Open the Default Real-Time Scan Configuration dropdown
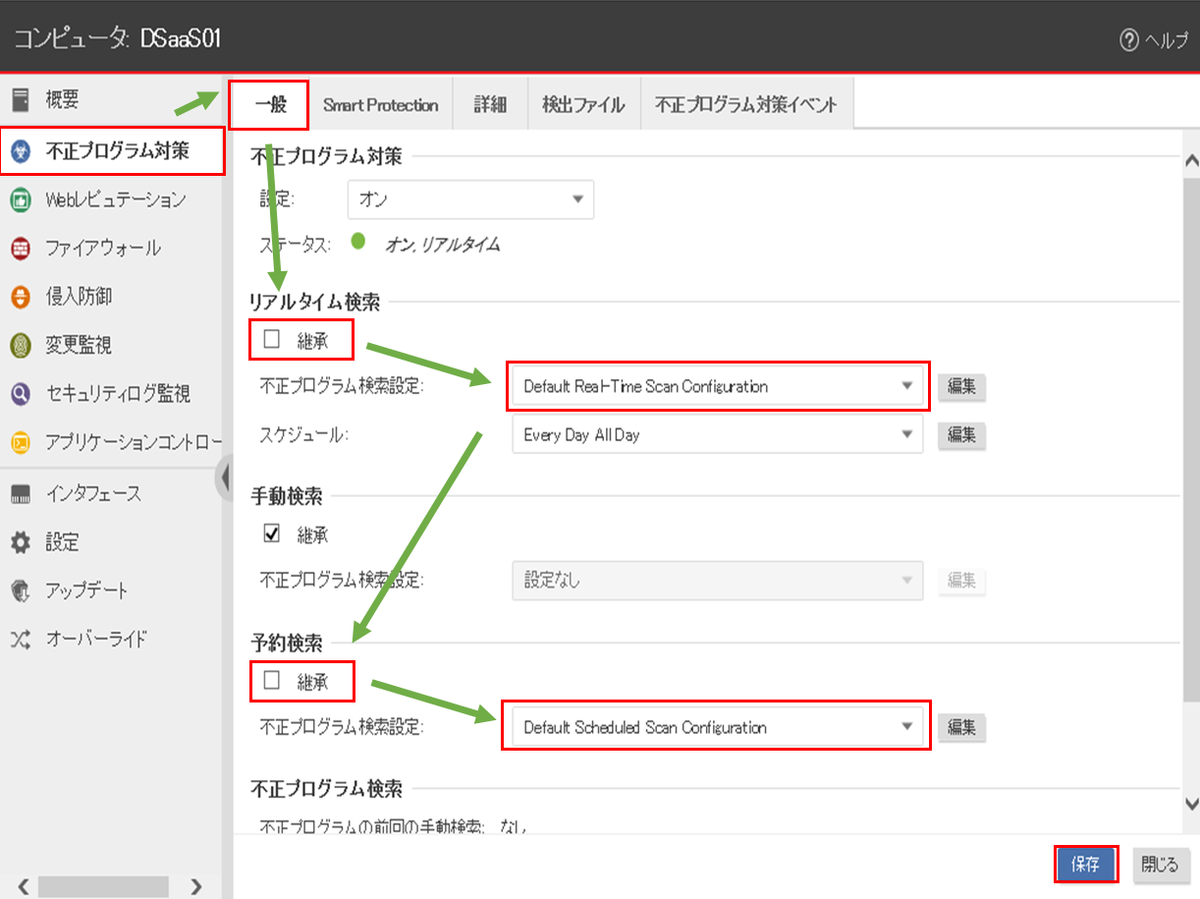The width and height of the screenshot is (1200, 899). click(x=717, y=386)
